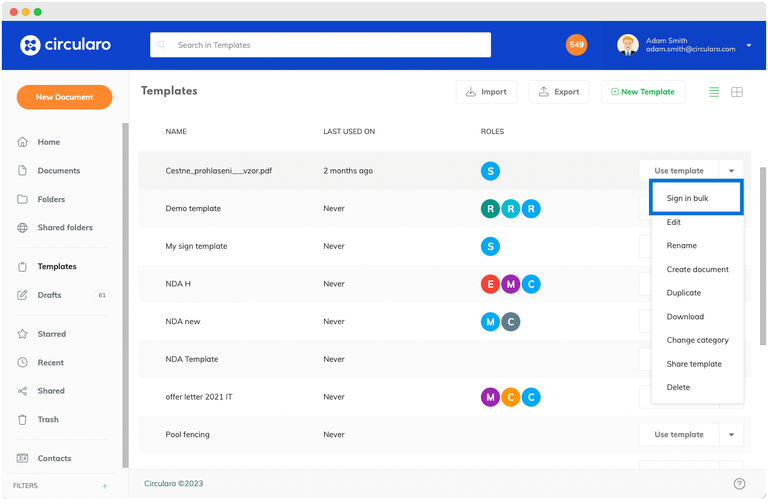Choose Delete from the context menu
768x500 pixels.
(678, 387)
